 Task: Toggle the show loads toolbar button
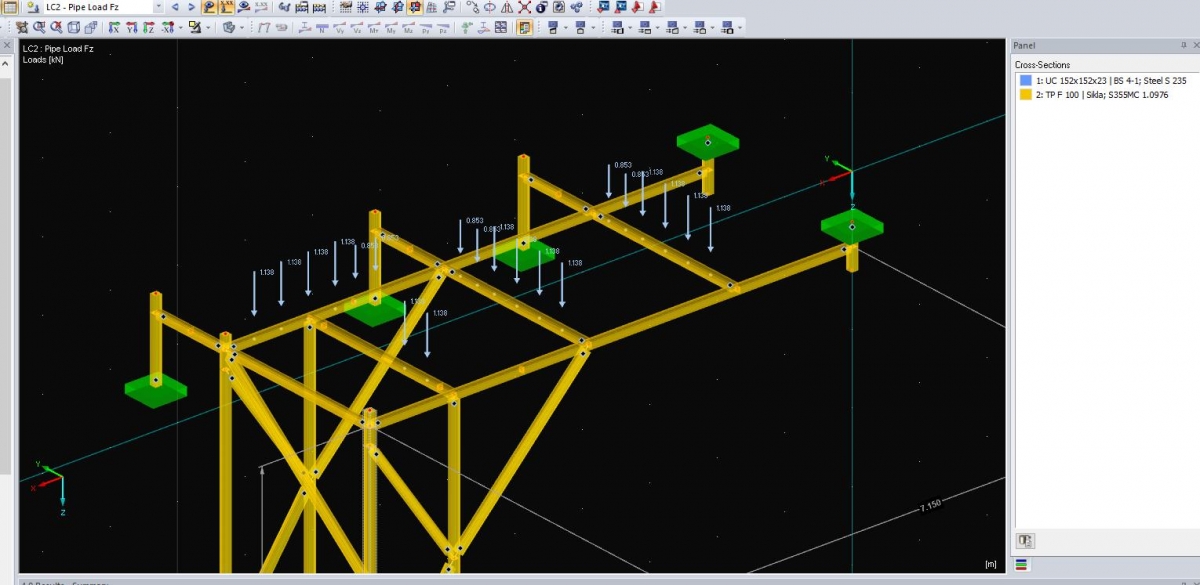(x=209, y=7)
